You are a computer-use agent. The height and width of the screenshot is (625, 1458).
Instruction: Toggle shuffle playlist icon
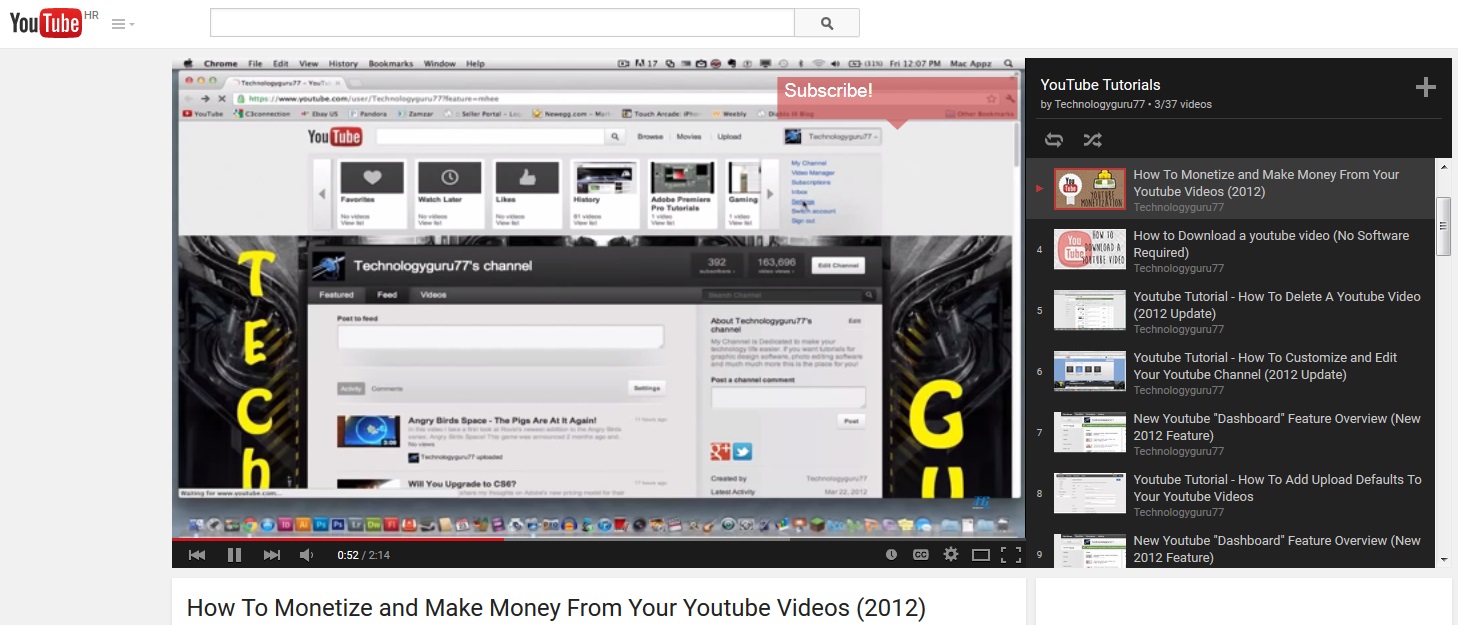tap(1092, 140)
